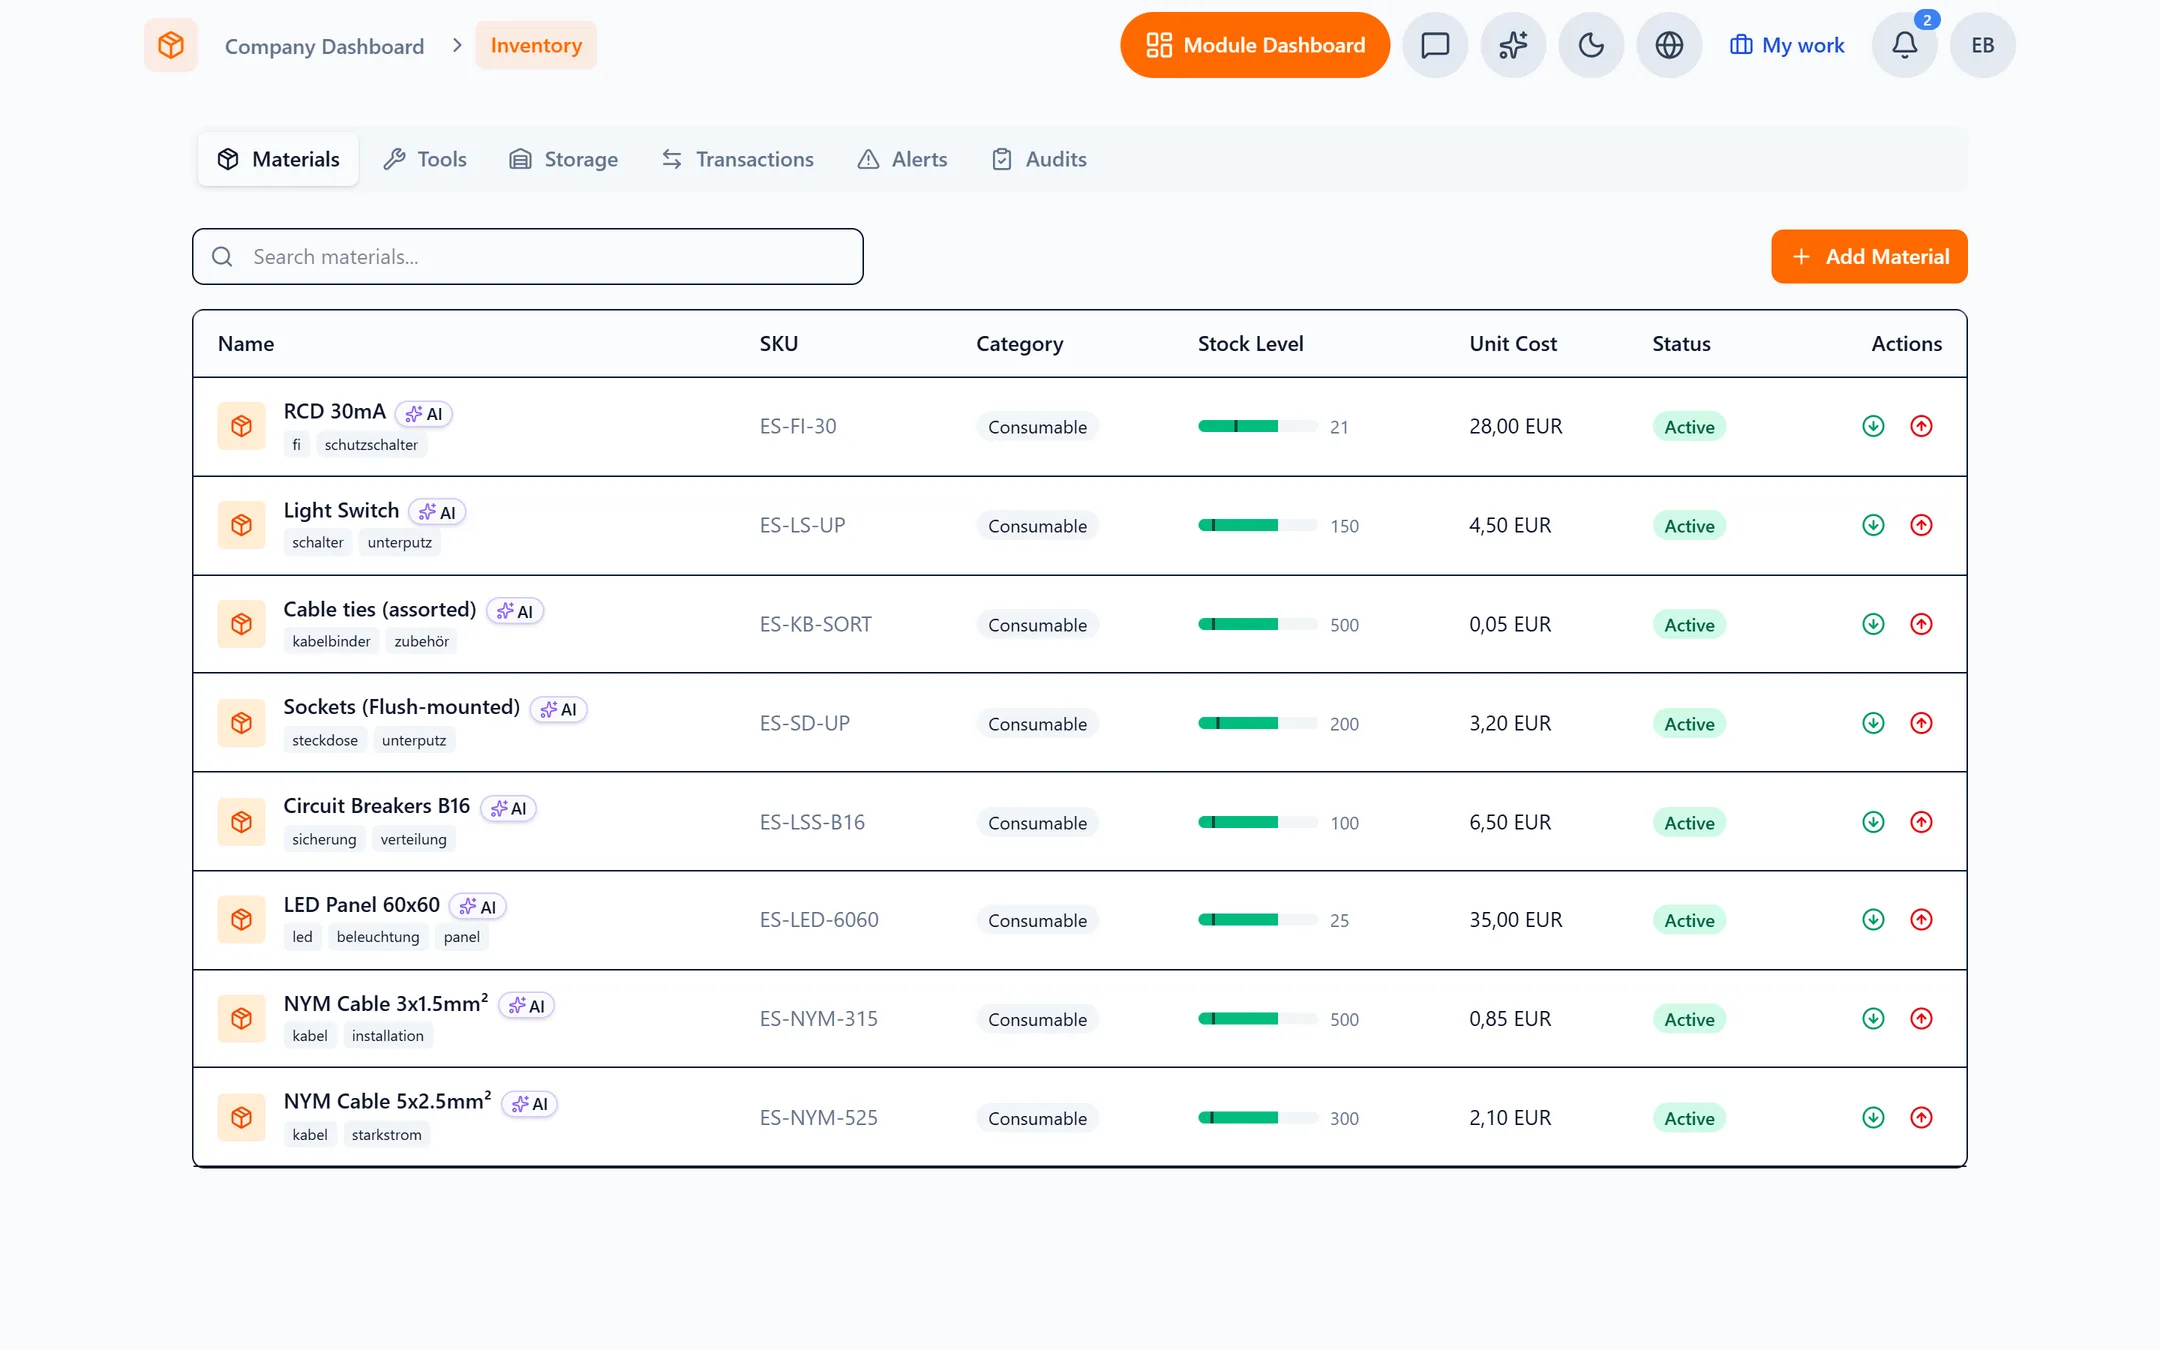
Task: Toggle dark mode moon icon
Action: click(1591, 45)
